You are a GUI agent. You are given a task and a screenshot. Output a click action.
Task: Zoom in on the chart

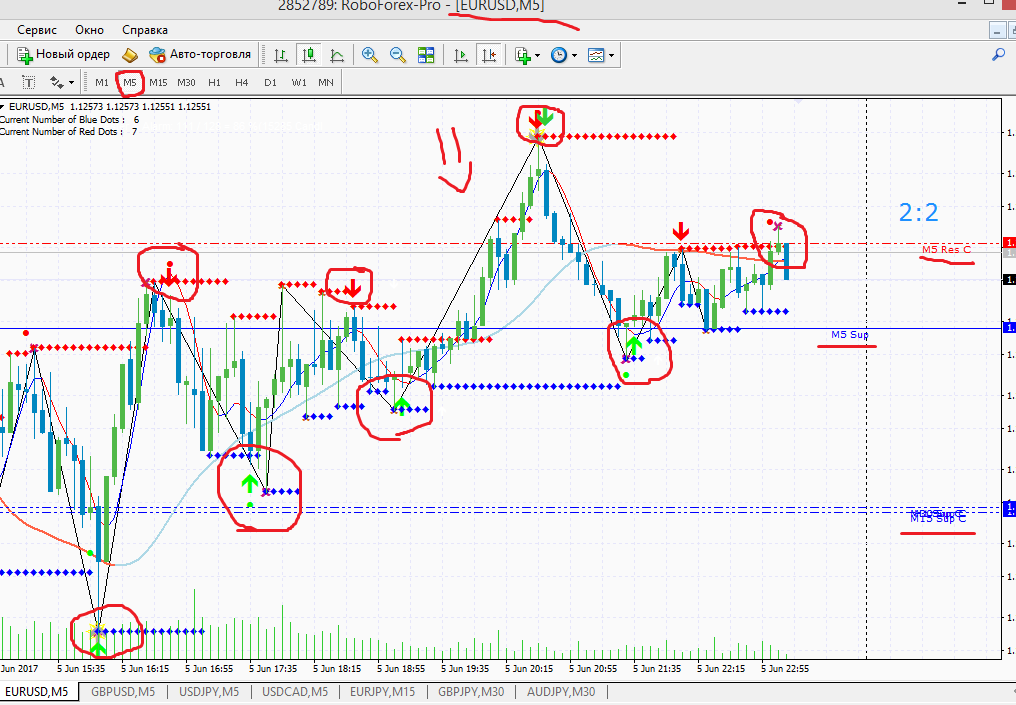(370, 55)
